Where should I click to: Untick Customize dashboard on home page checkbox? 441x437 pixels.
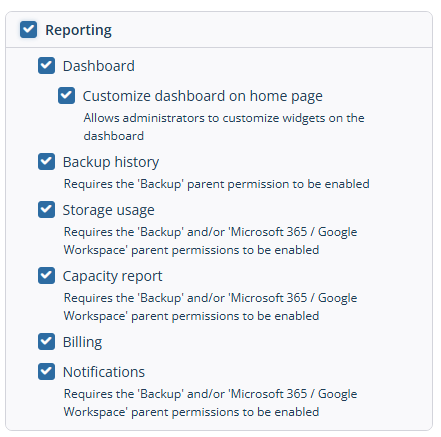tap(66, 96)
